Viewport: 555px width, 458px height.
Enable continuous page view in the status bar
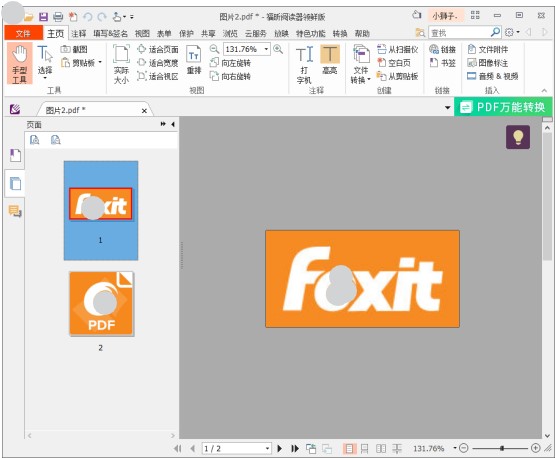(x=365, y=449)
